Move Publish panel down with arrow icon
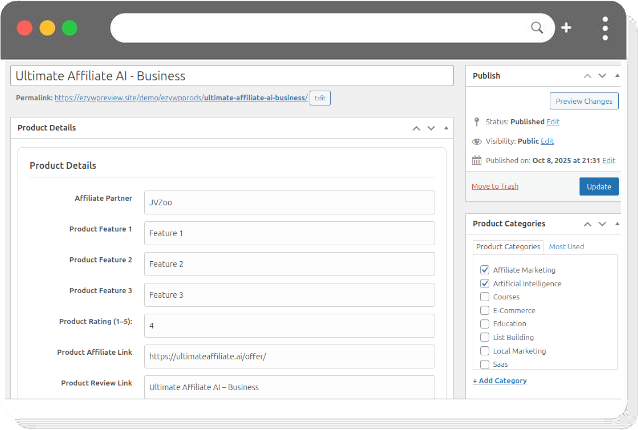The image size is (638, 430). point(600,76)
